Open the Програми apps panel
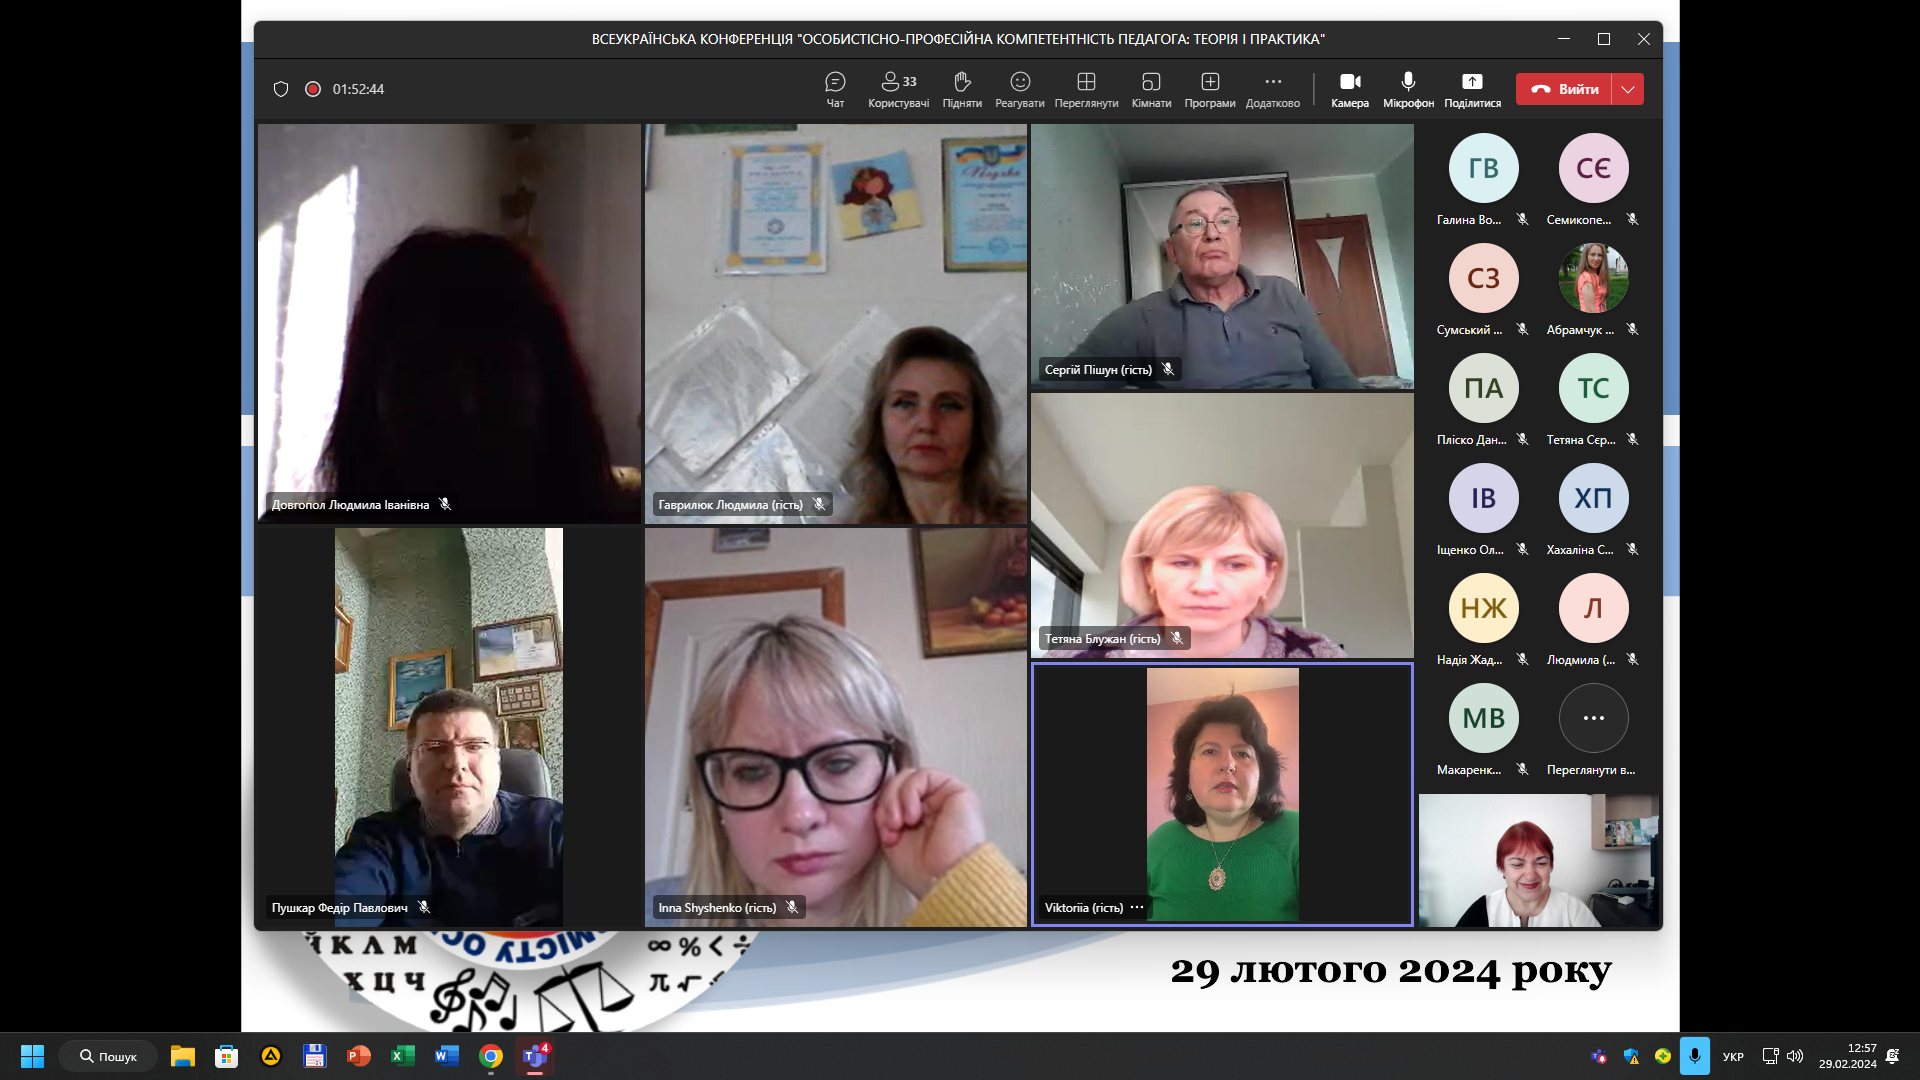 tap(1210, 89)
